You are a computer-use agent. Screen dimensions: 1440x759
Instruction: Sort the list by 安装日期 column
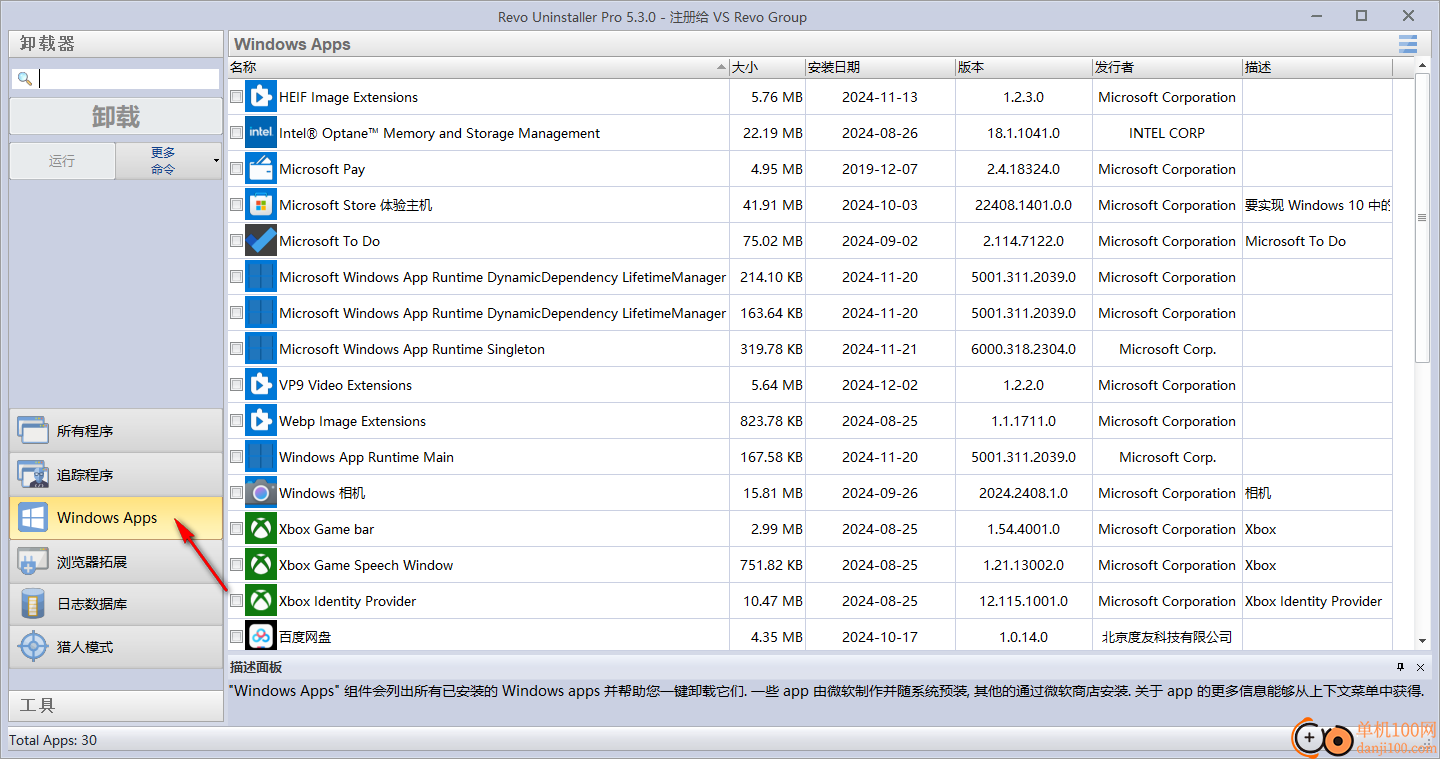pos(880,67)
